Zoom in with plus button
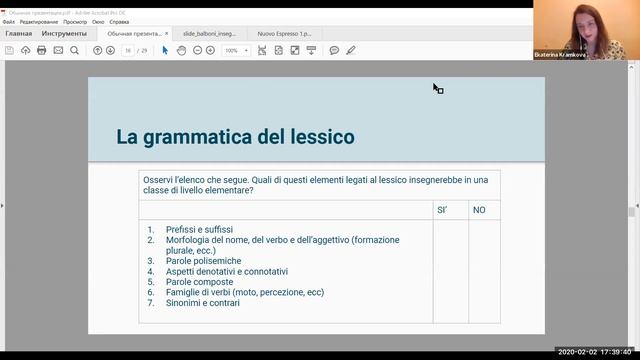640x360 pixels. tap(210, 50)
